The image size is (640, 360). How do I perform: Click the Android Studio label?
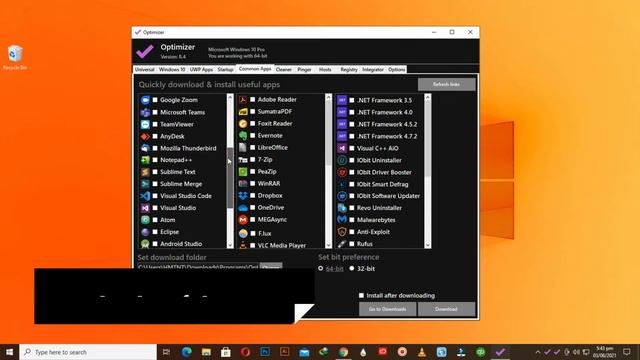(181, 244)
